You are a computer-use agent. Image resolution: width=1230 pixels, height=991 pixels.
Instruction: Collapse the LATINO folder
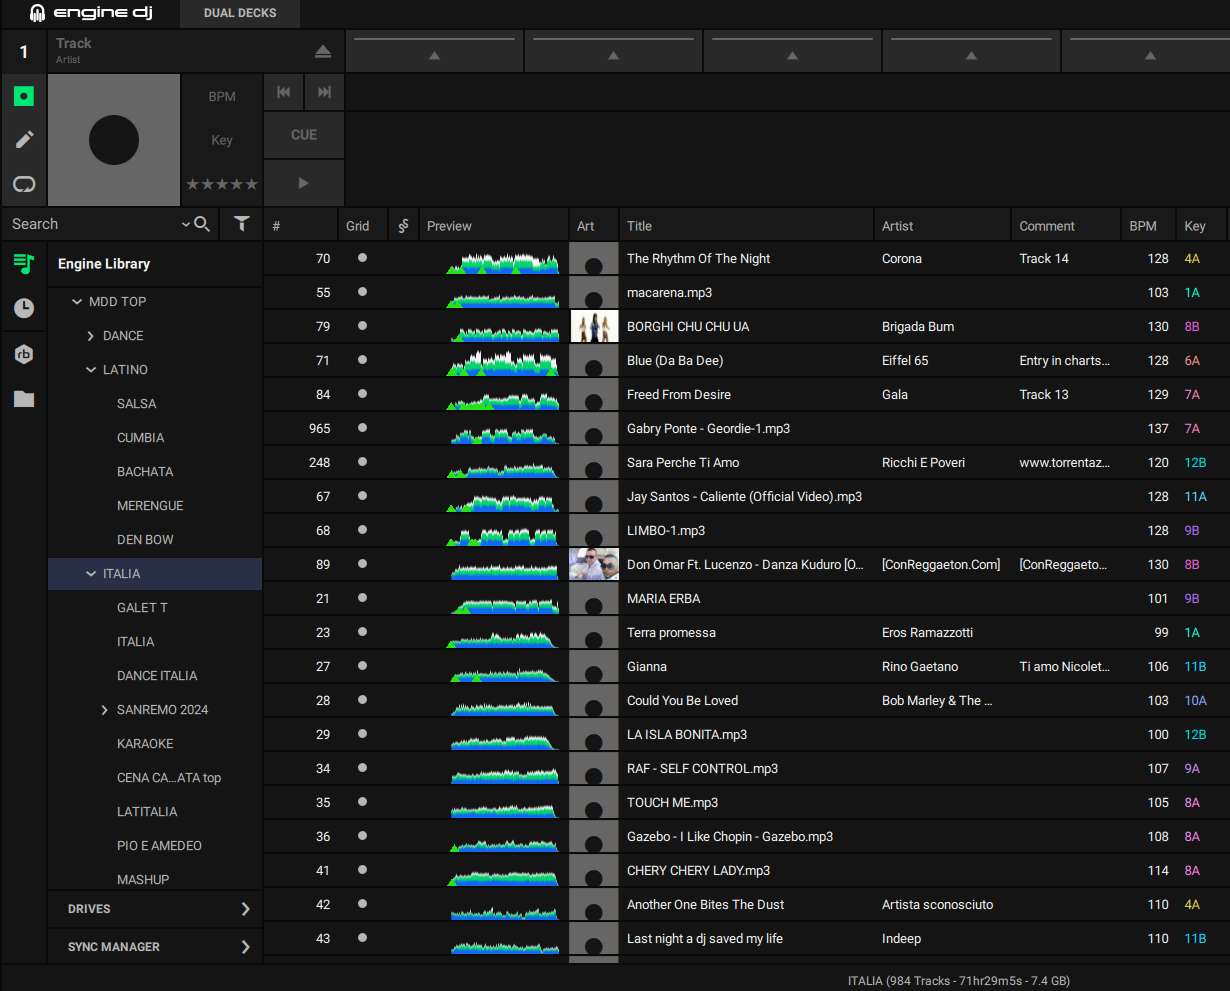point(91,370)
